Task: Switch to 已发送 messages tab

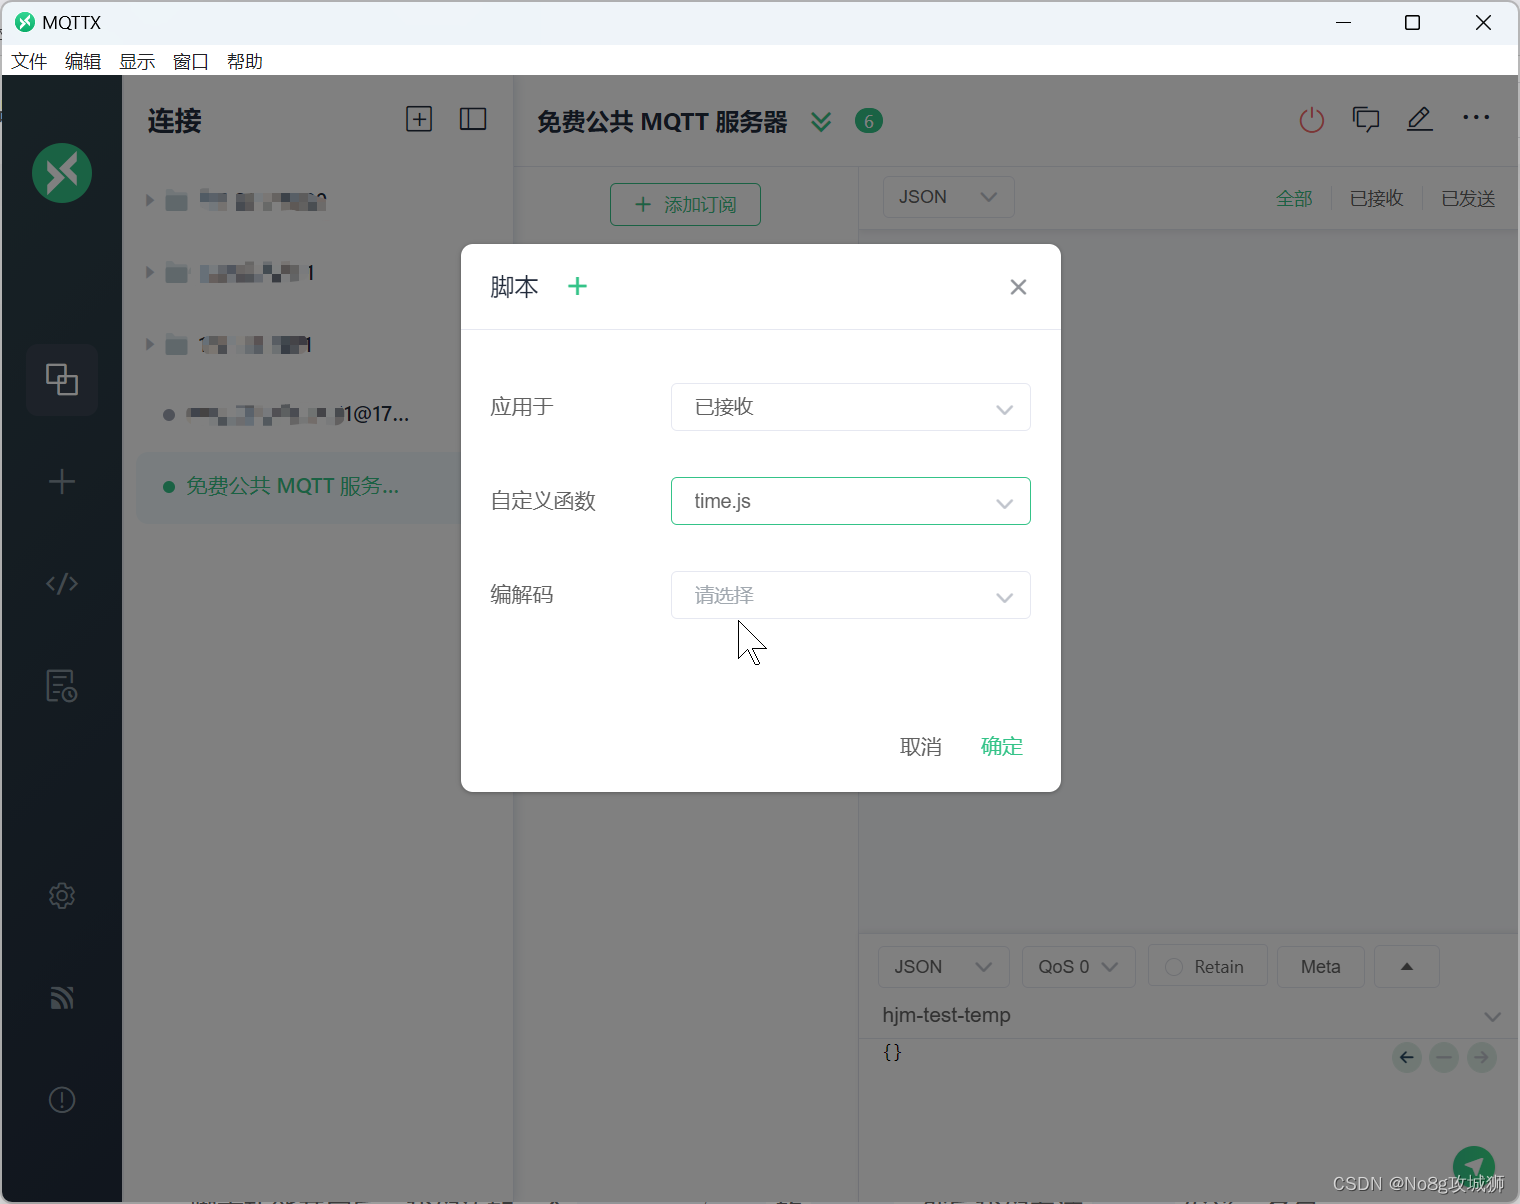Action: coord(1468,198)
